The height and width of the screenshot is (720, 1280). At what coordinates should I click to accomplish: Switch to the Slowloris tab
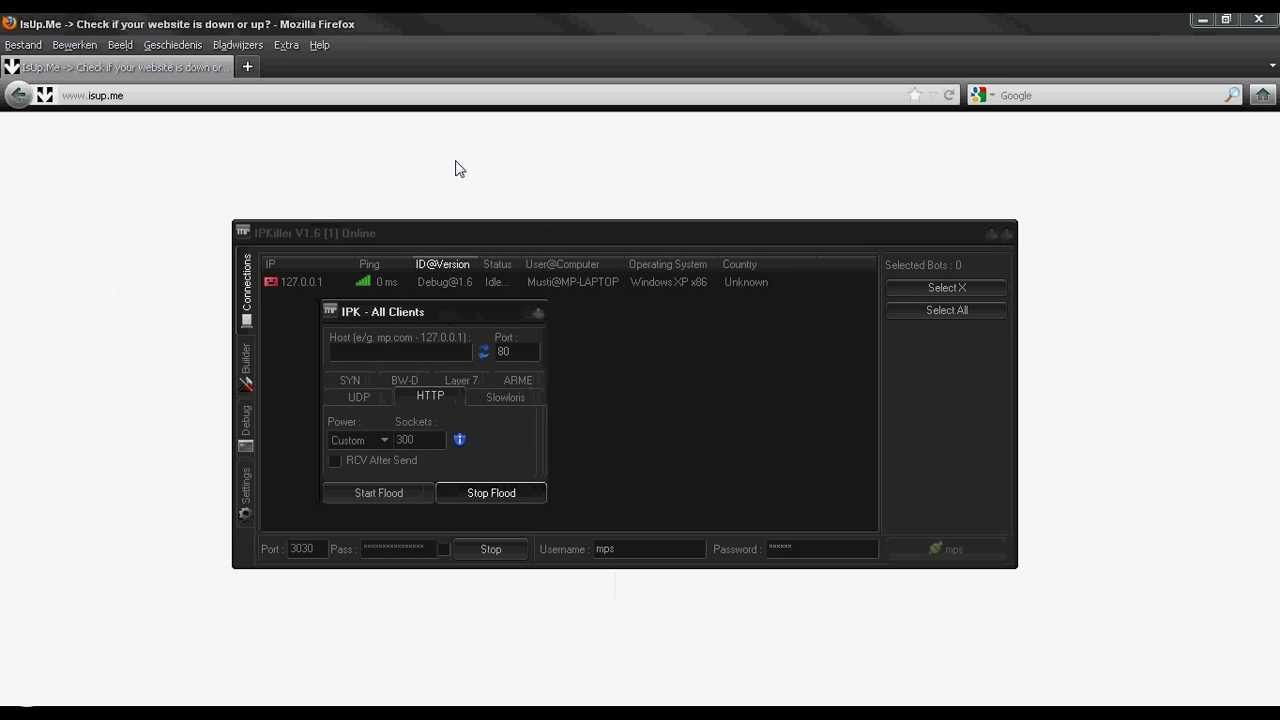505,397
